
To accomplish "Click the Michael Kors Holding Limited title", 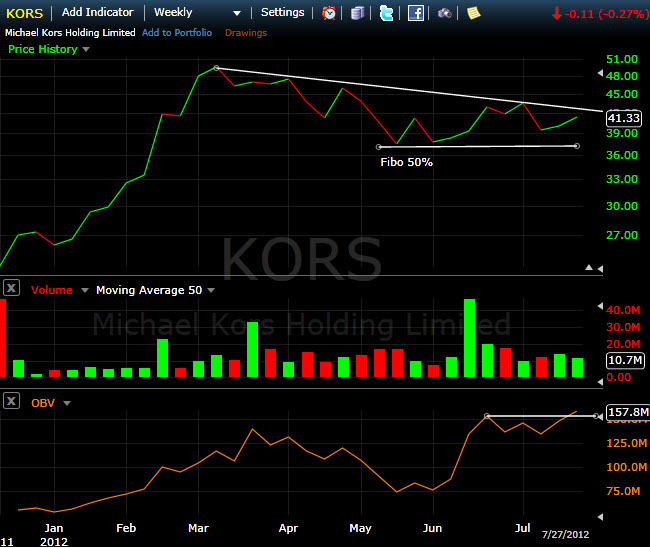I will [x=70, y=33].
